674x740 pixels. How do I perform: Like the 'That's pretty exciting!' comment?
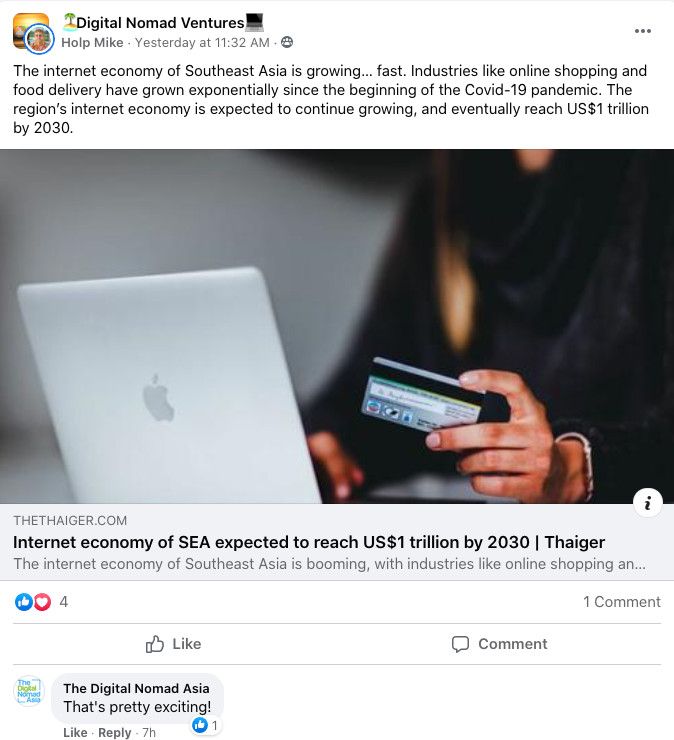75,732
